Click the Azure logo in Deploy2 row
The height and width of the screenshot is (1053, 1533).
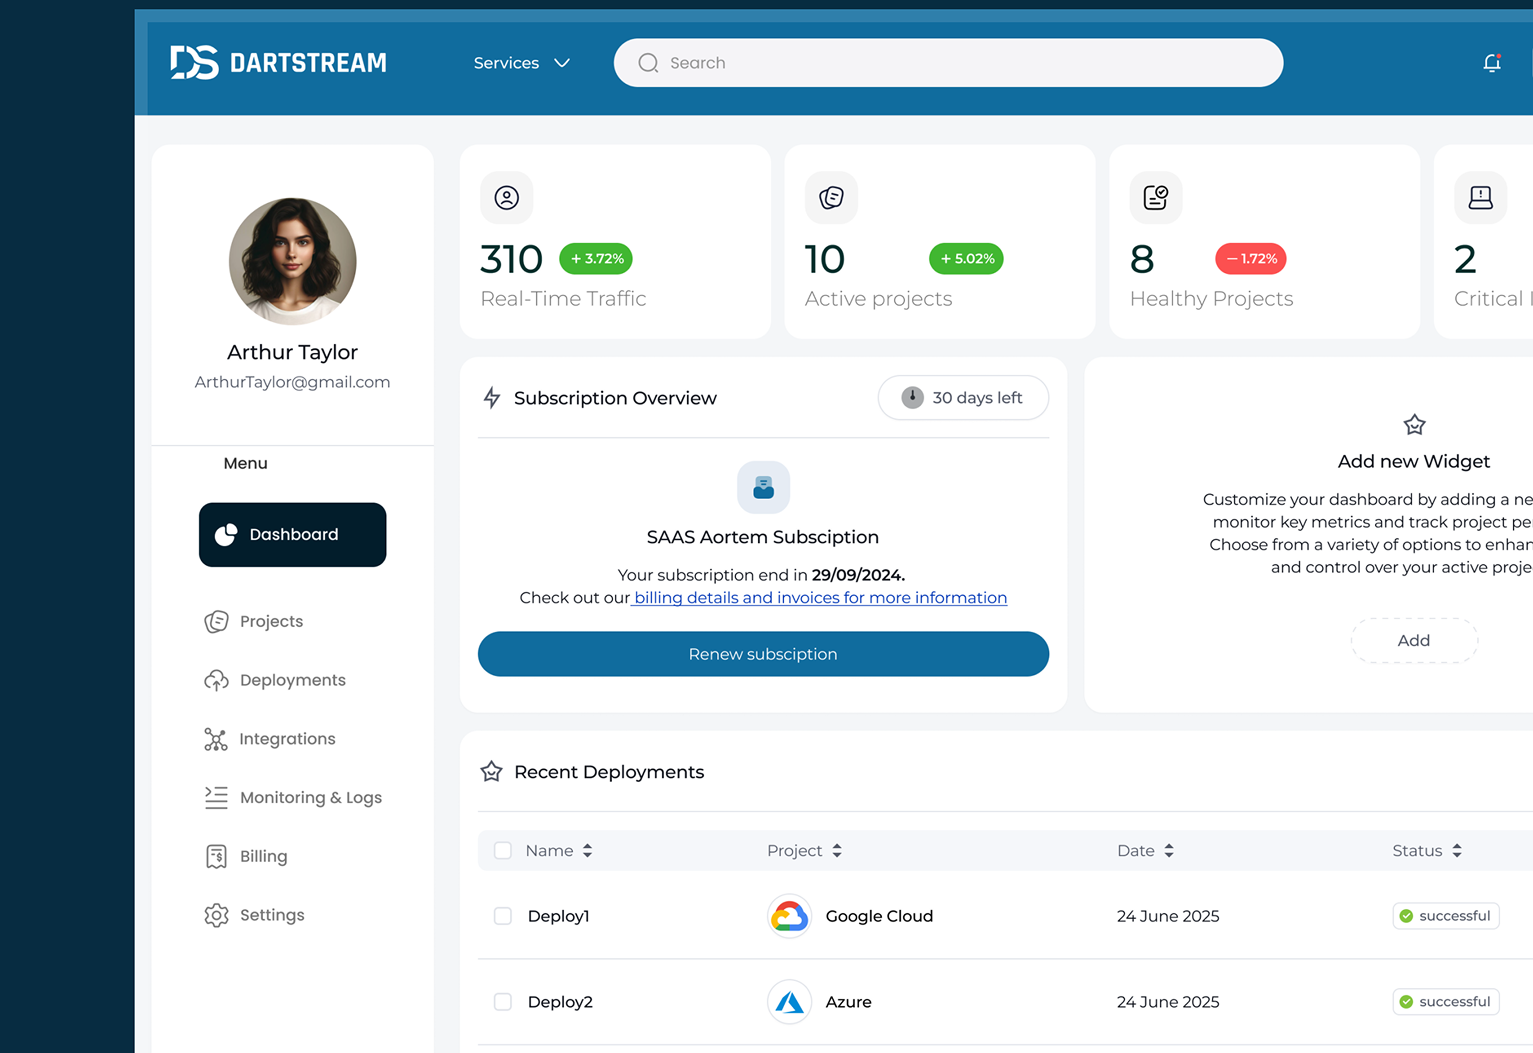(789, 1002)
